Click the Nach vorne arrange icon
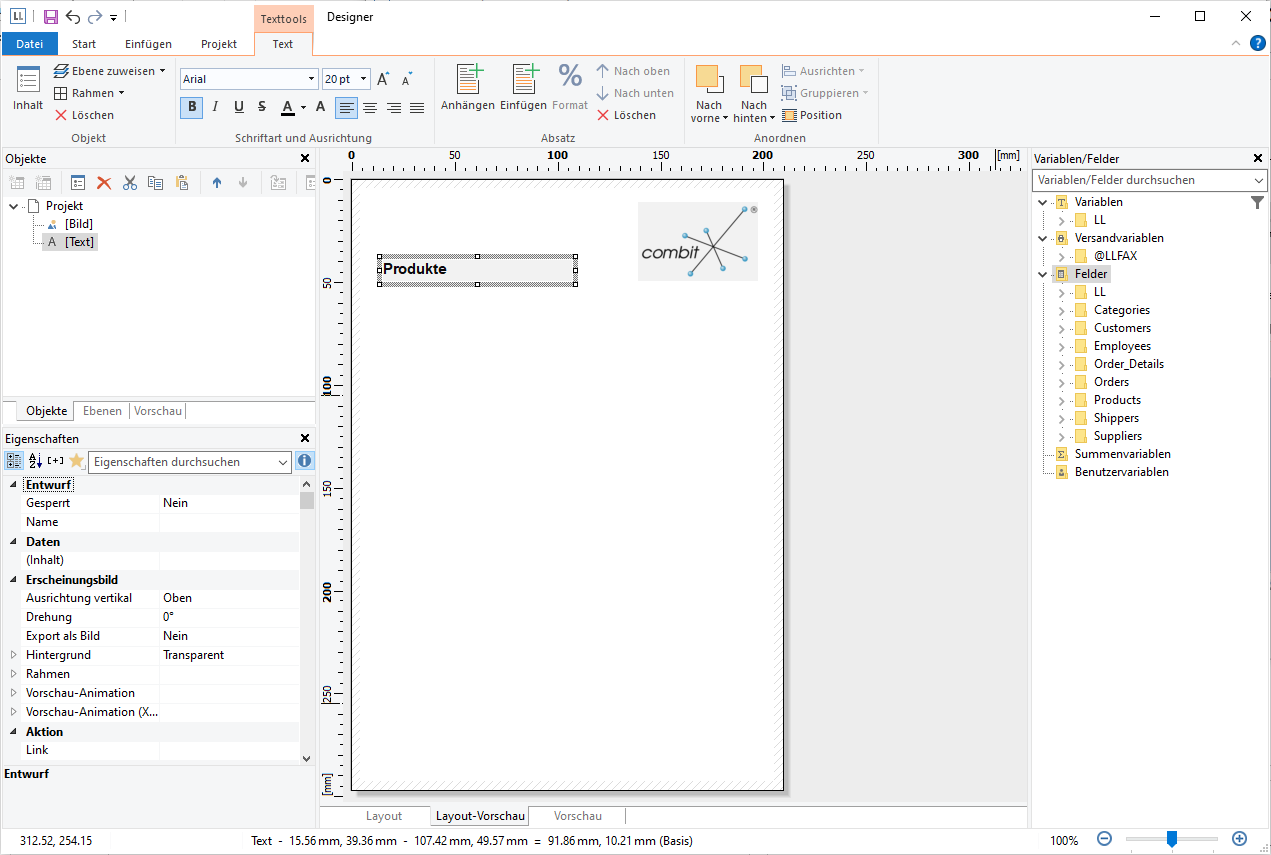Image resolution: width=1271 pixels, height=855 pixels. [x=709, y=80]
